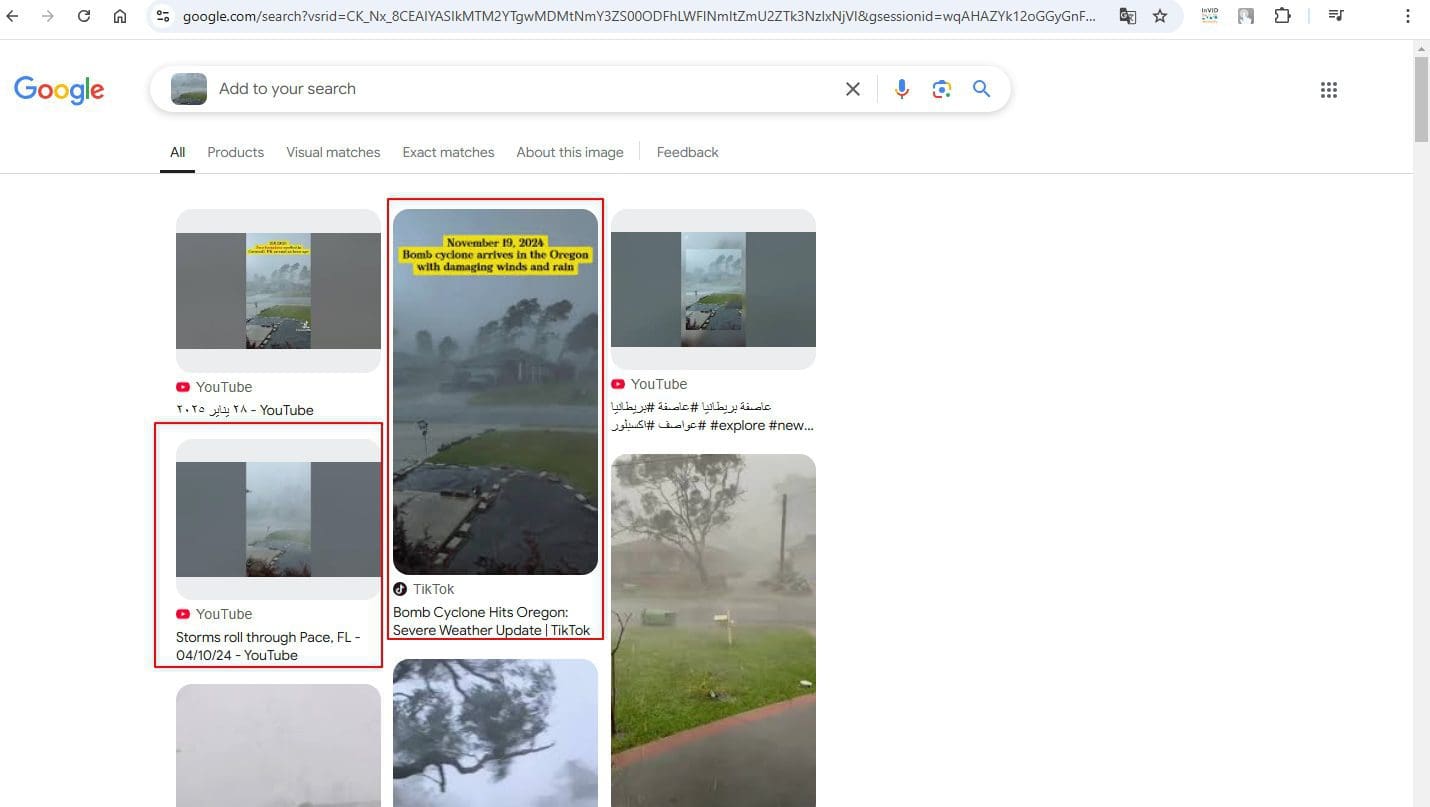Open the browser extensions puzzle icon
This screenshot has height=807, width=1430.
pyautogui.click(x=1282, y=16)
